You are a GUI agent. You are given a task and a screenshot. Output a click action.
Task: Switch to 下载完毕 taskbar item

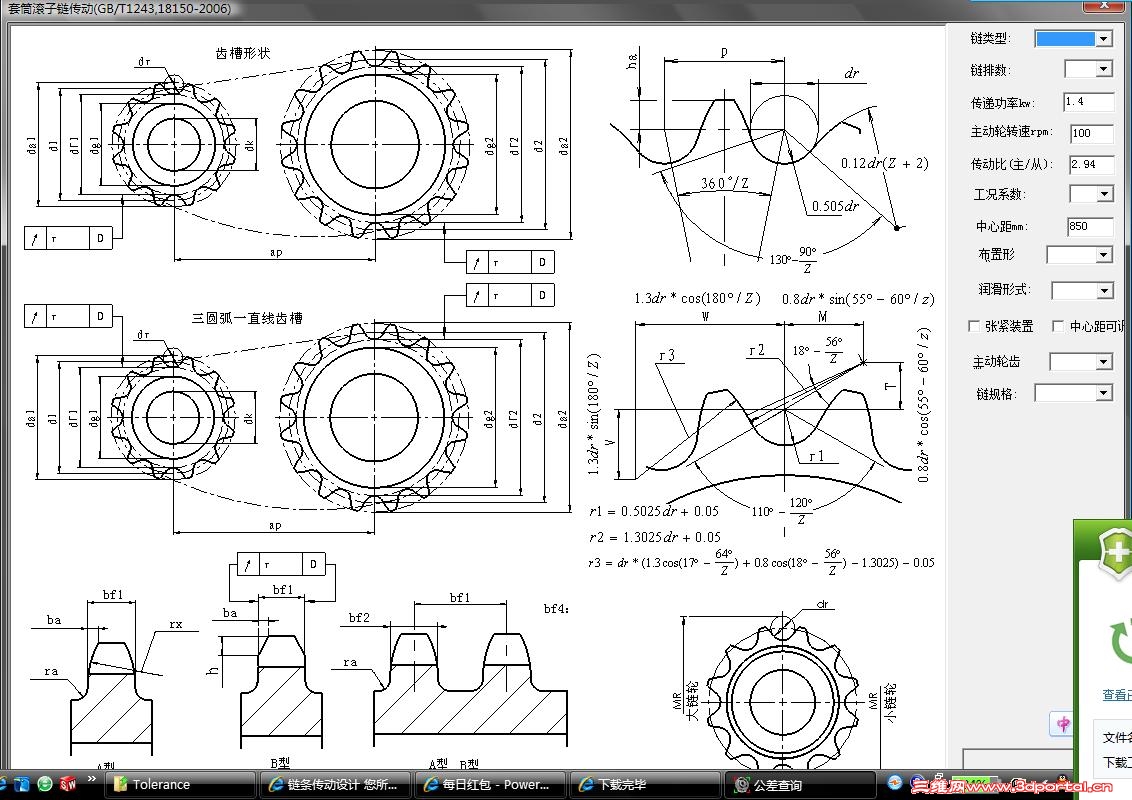tap(645, 785)
